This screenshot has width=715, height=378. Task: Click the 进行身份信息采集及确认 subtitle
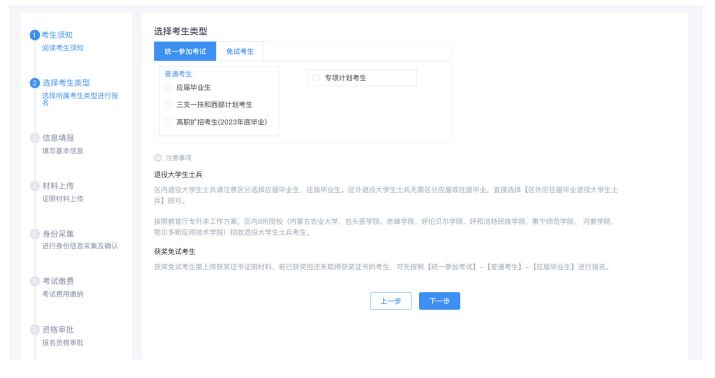tap(80, 246)
